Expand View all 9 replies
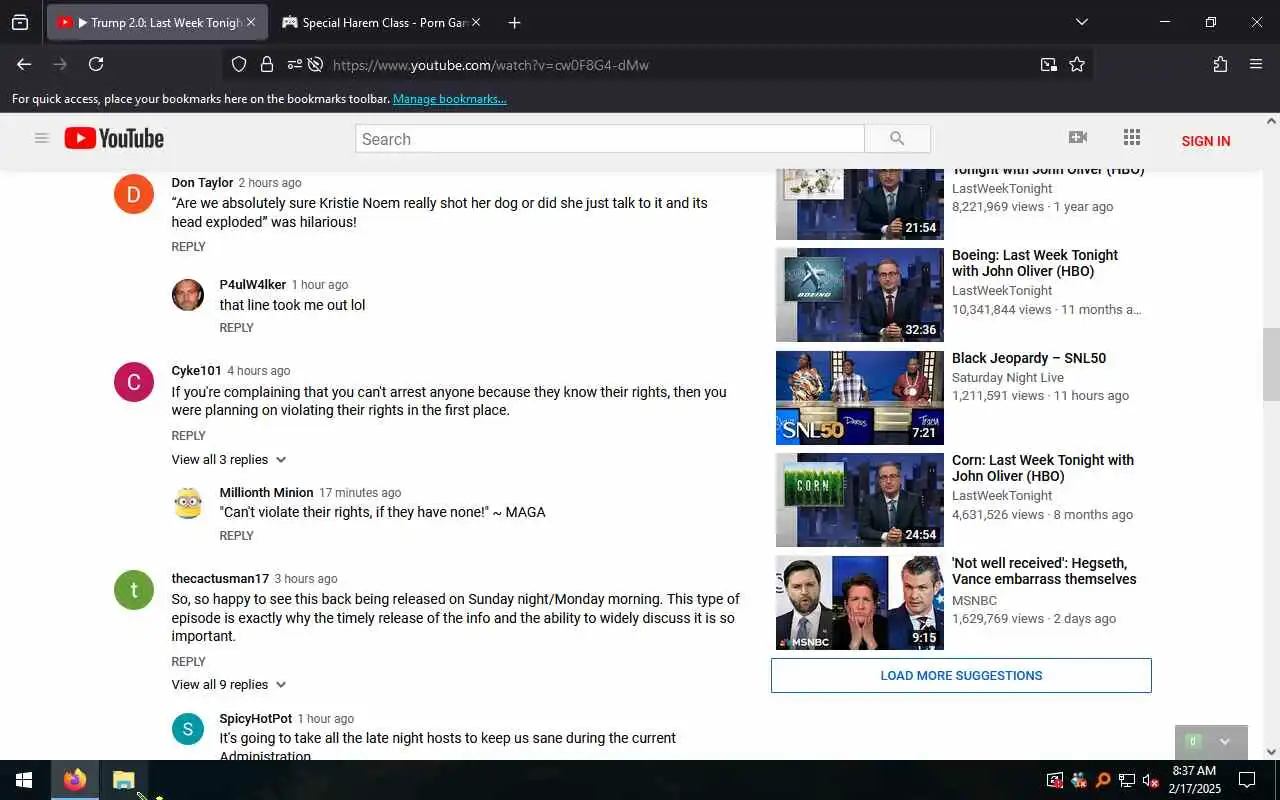1280x800 pixels. click(229, 685)
